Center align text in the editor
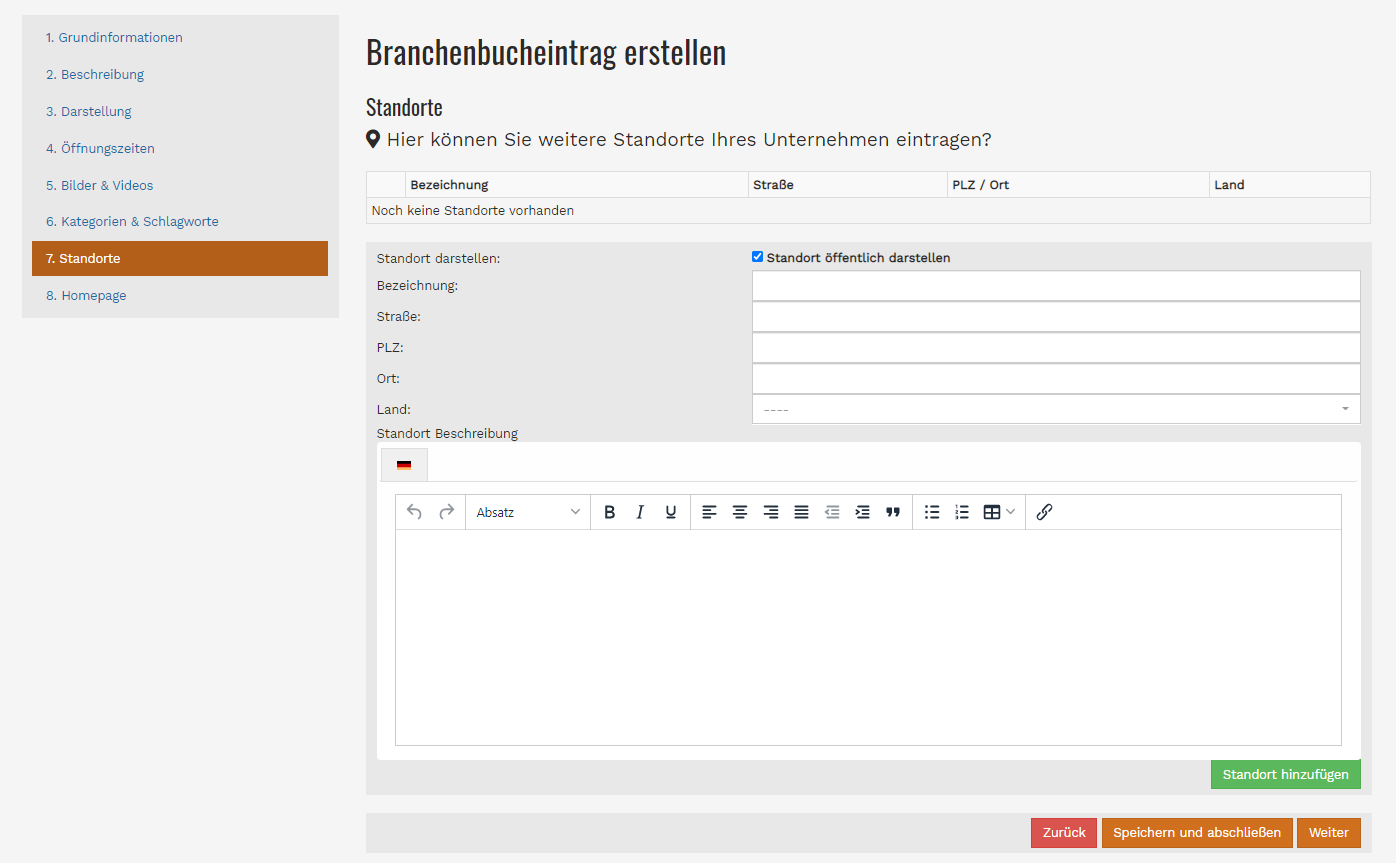 tap(740, 512)
